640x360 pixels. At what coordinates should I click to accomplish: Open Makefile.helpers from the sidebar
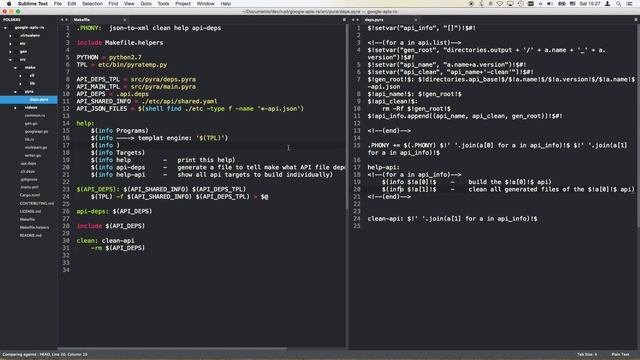pos(34,227)
